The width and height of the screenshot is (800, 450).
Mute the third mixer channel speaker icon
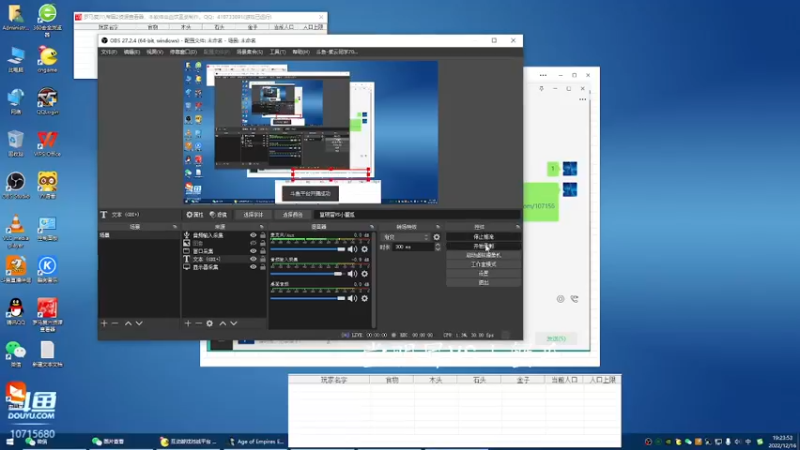coord(352,298)
